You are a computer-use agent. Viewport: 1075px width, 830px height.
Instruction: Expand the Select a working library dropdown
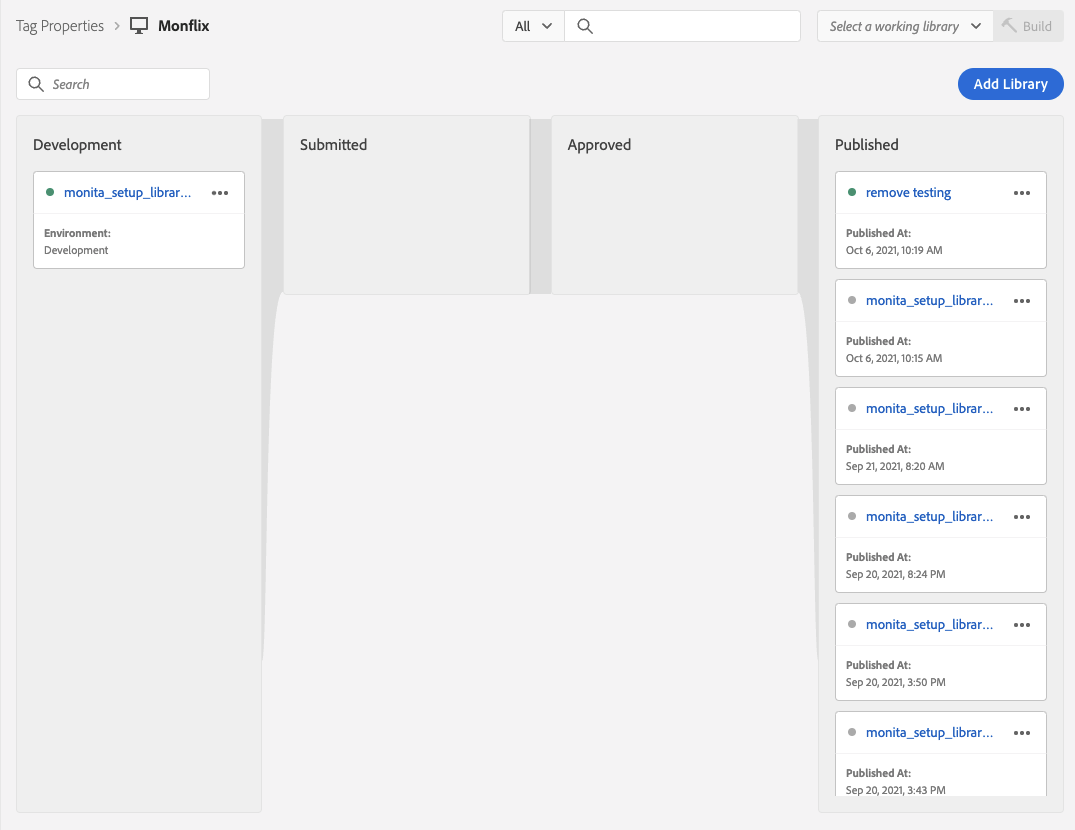(x=903, y=25)
